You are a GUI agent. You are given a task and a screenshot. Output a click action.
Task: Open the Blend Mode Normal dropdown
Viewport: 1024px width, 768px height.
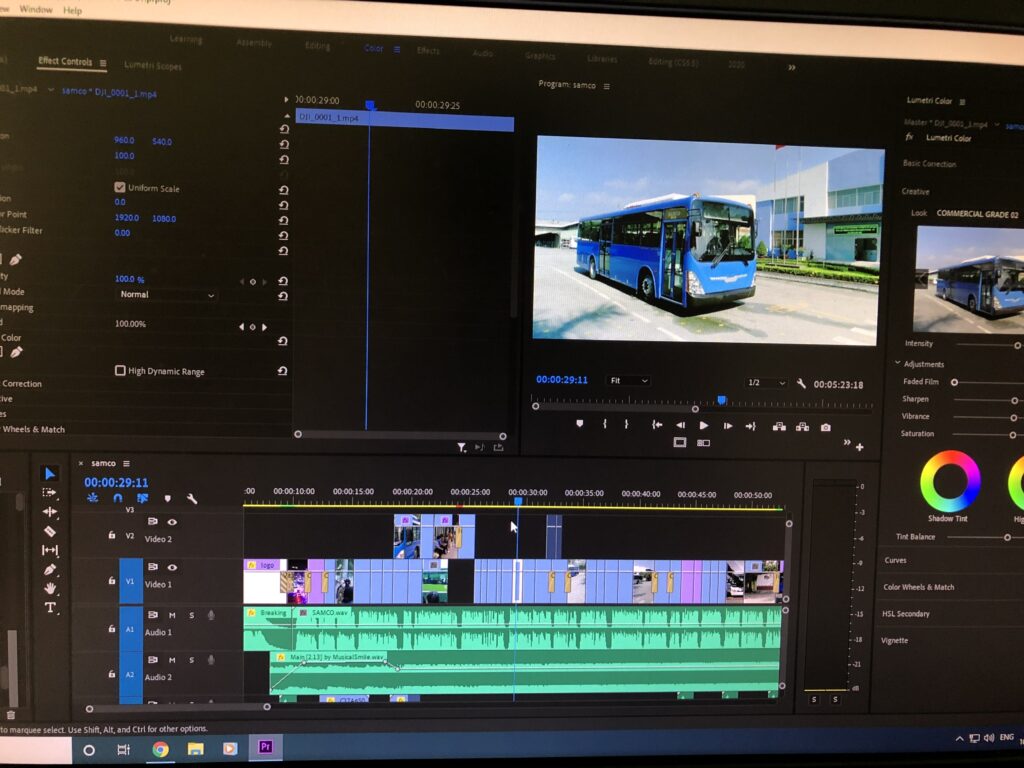(167, 295)
